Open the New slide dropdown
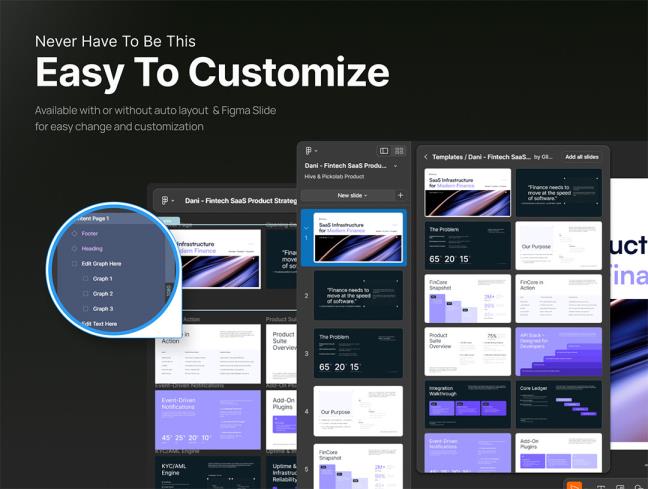The image size is (648, 489). (x=351, y=195)
